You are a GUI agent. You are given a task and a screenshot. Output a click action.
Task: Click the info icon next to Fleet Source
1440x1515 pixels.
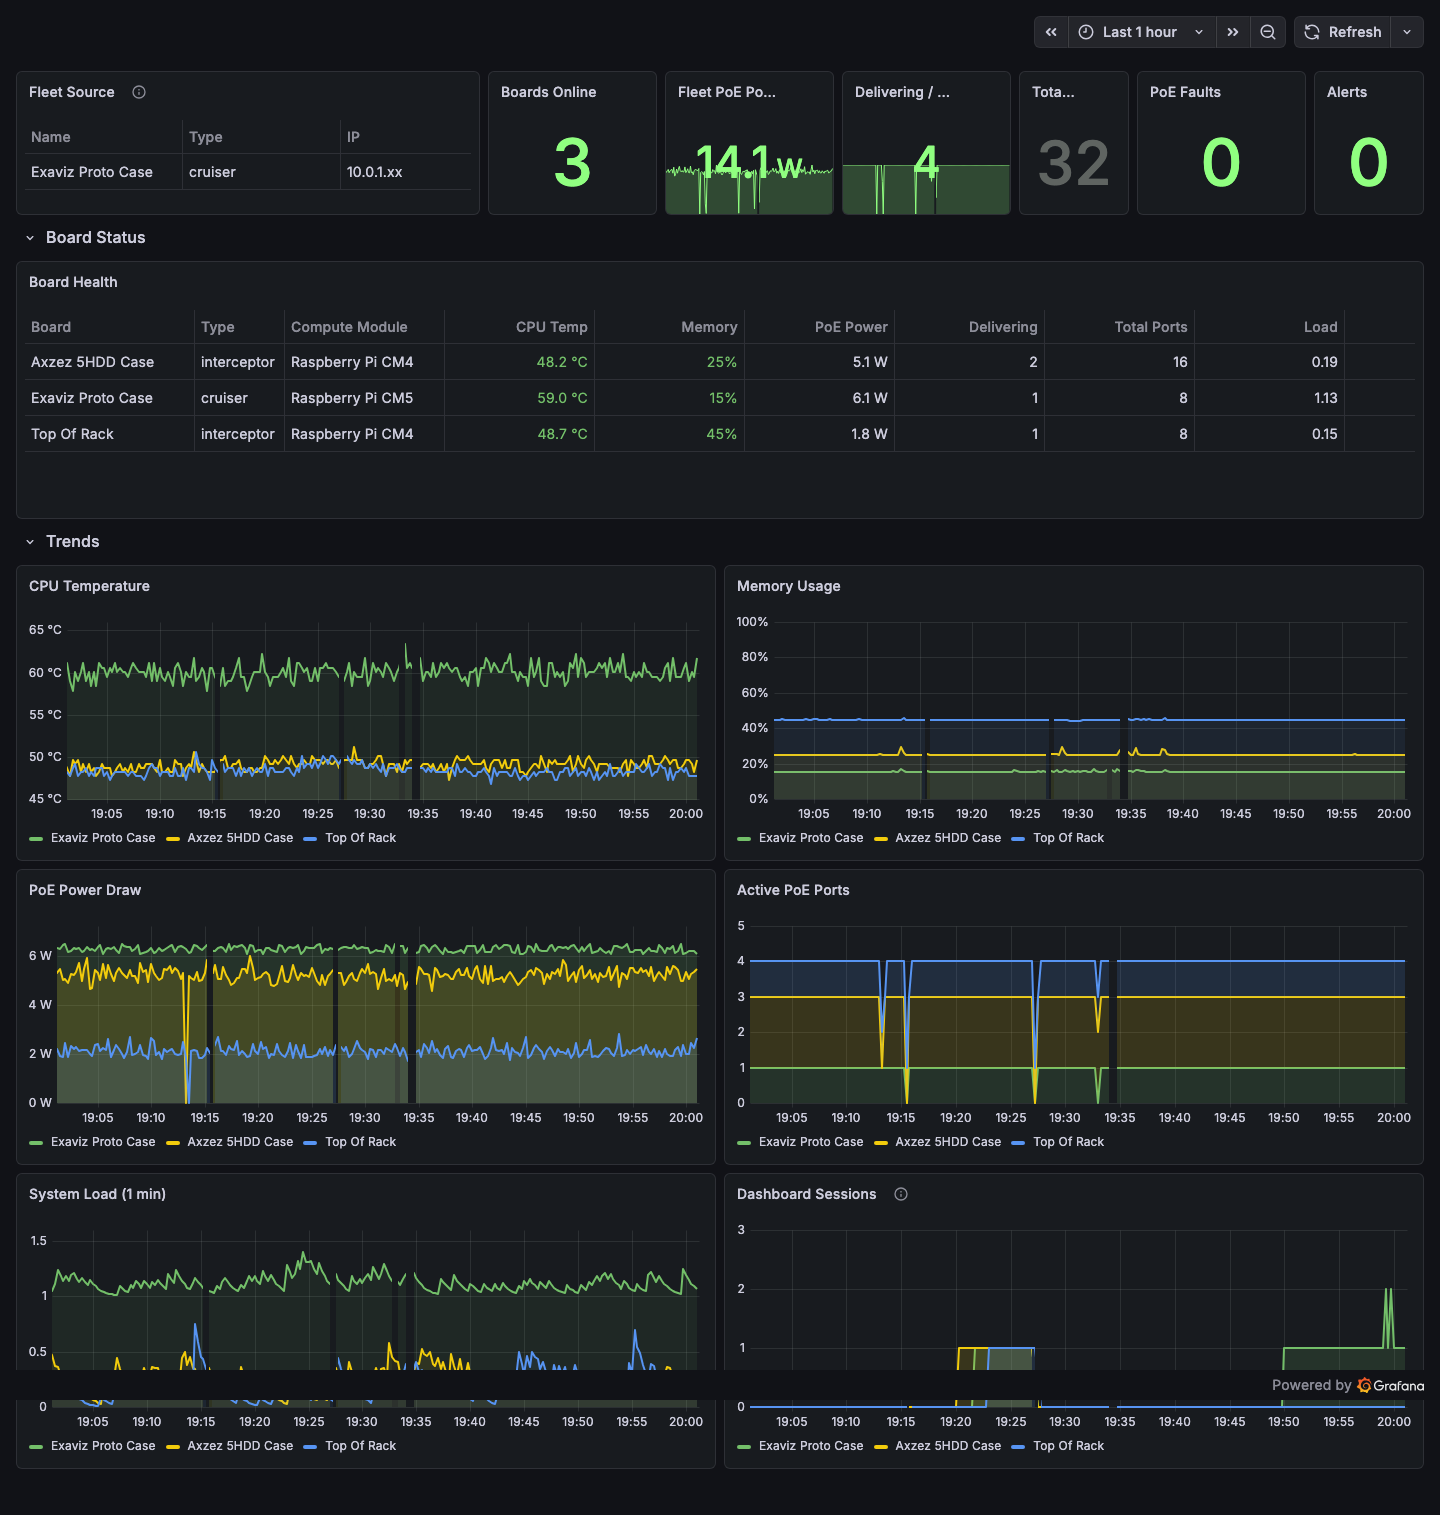coord(138,91)
